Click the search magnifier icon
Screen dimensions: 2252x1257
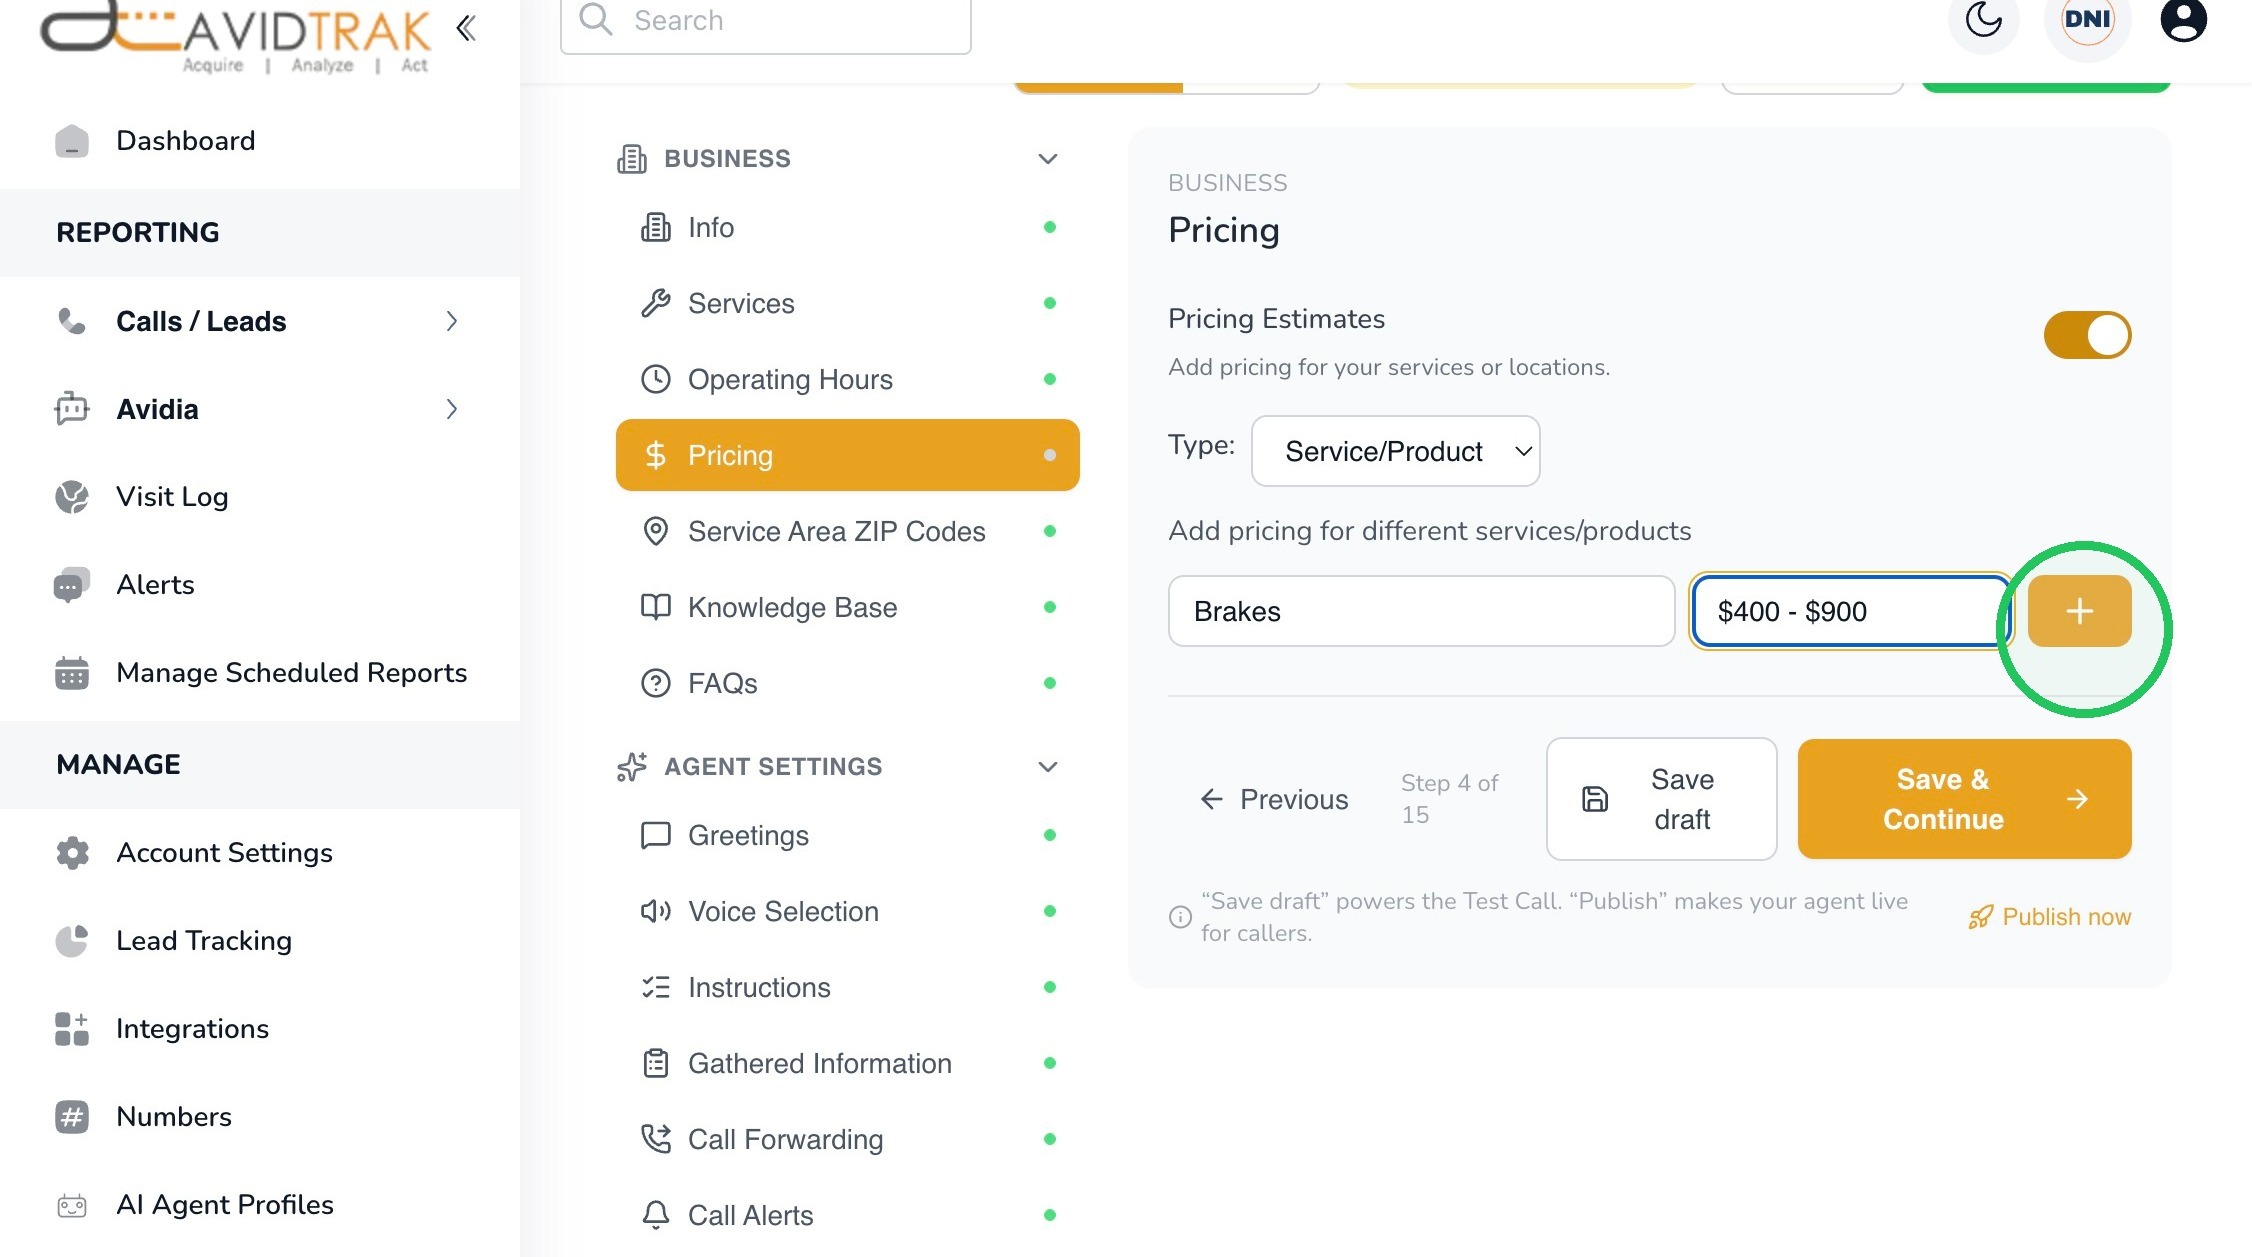coord(595,18)
